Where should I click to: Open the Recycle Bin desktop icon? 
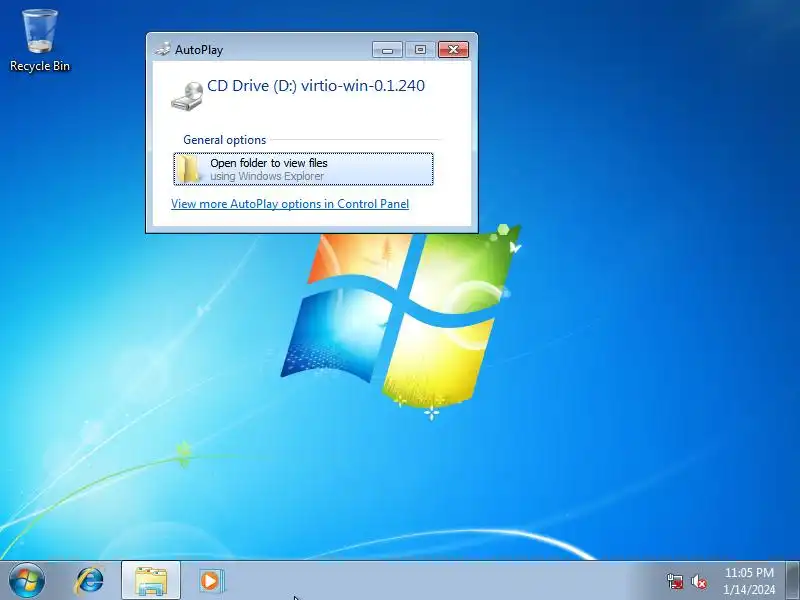[x=40, y=41]
